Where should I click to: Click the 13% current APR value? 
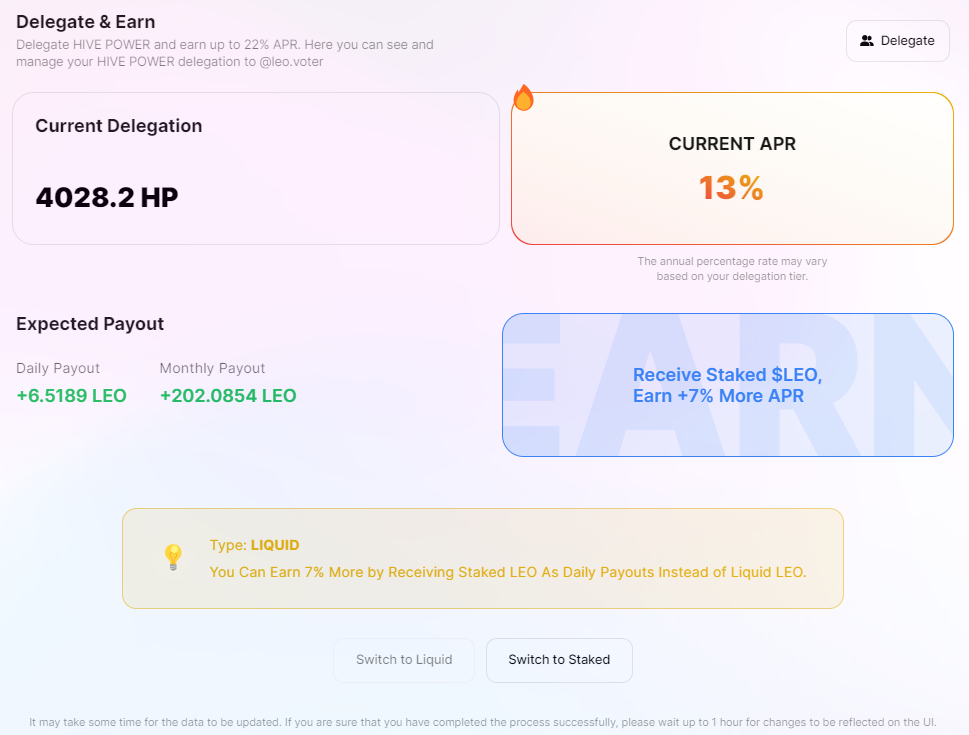[732, 188]
